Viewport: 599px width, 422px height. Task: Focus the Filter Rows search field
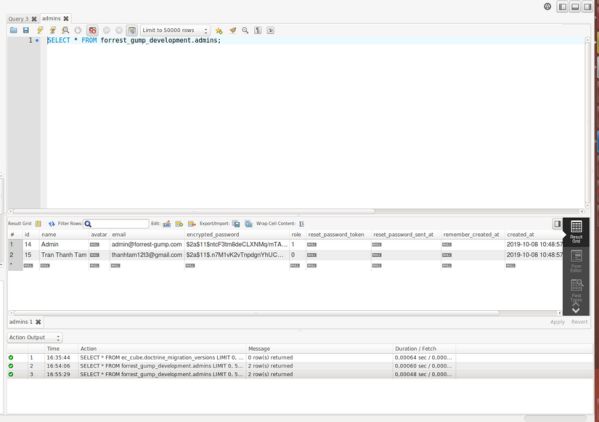[116, 224]
